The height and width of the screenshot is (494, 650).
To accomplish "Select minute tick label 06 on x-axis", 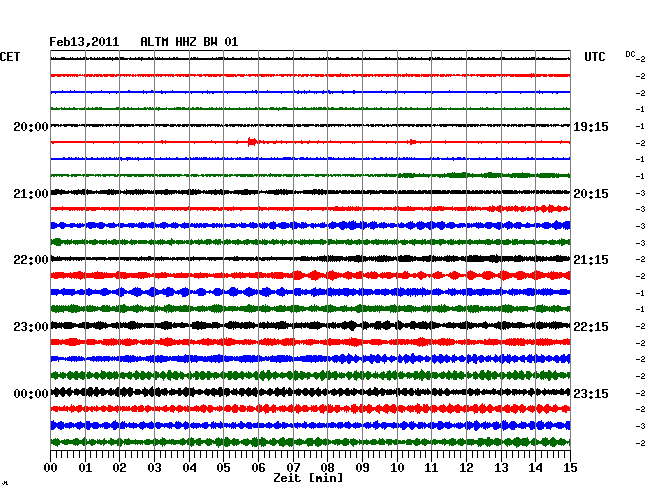I will [258, 468].
